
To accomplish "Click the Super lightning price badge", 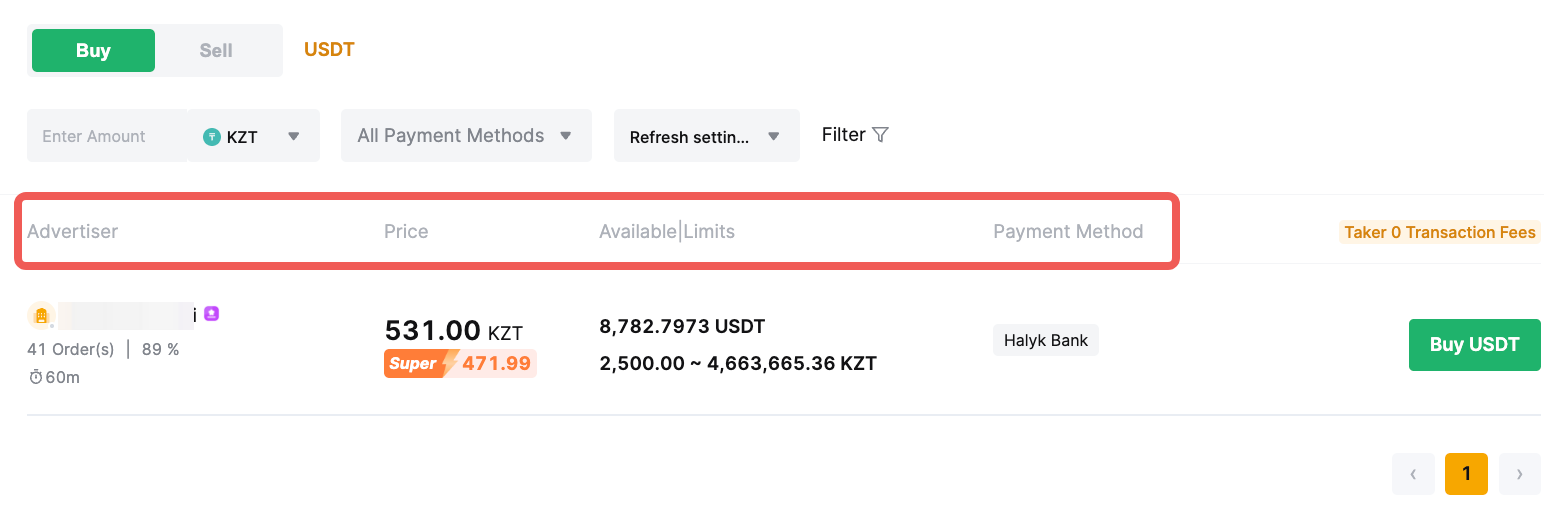I will click(460, 363).
